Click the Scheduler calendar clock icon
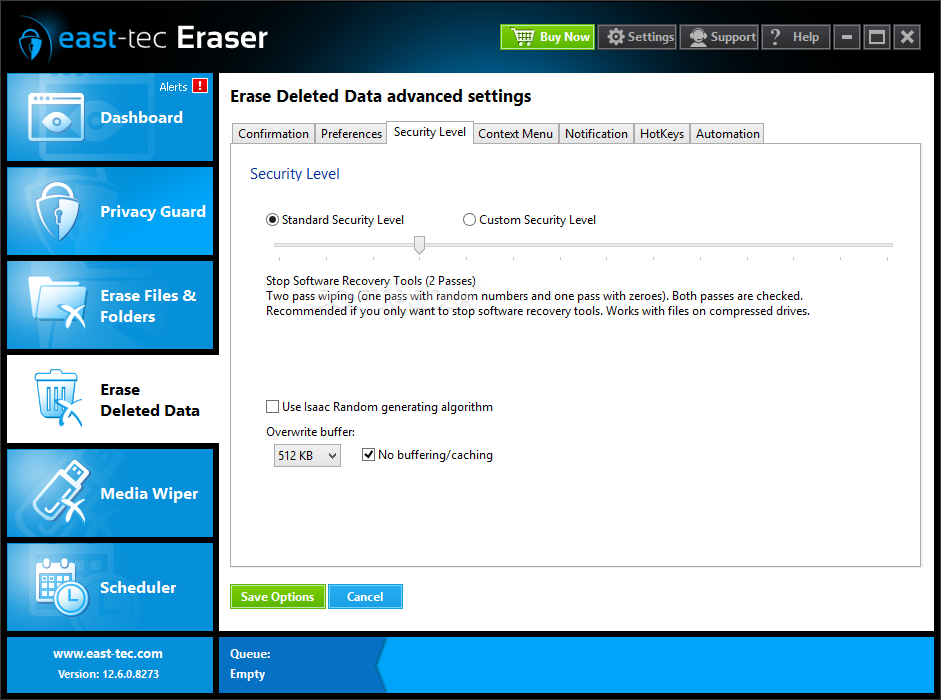Image resolution: width=941 pixels, height=700 pixels. pos(62,587)
